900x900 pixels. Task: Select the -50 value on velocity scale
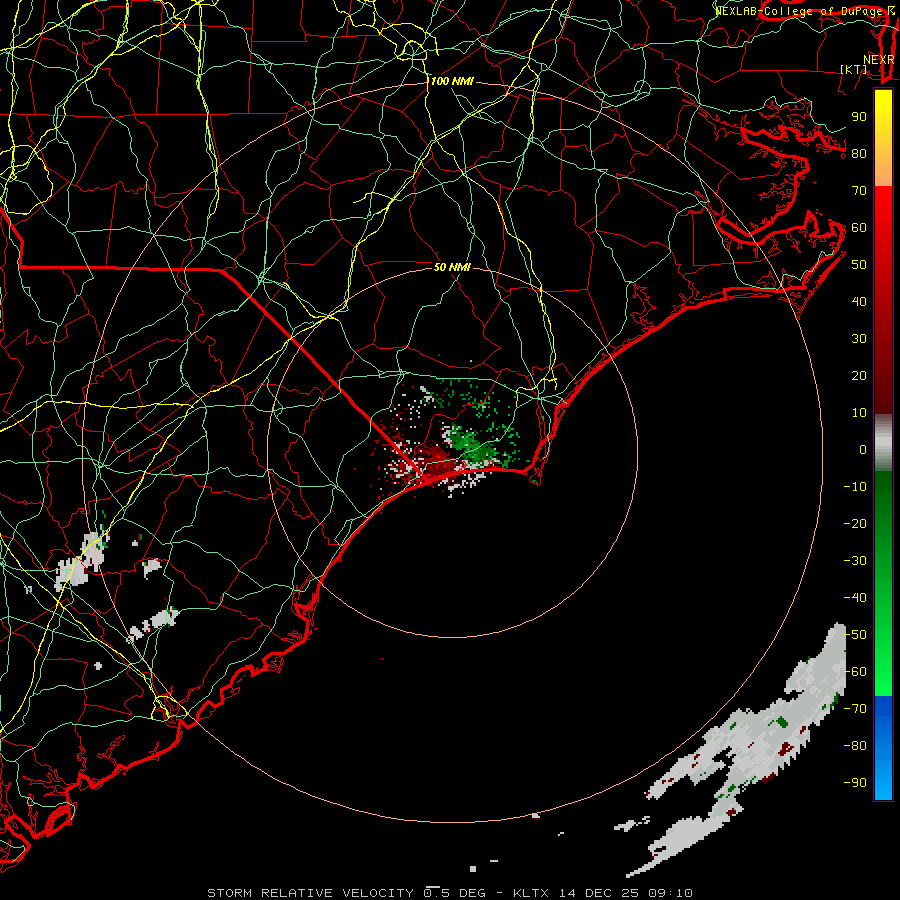tap(855, 635)
